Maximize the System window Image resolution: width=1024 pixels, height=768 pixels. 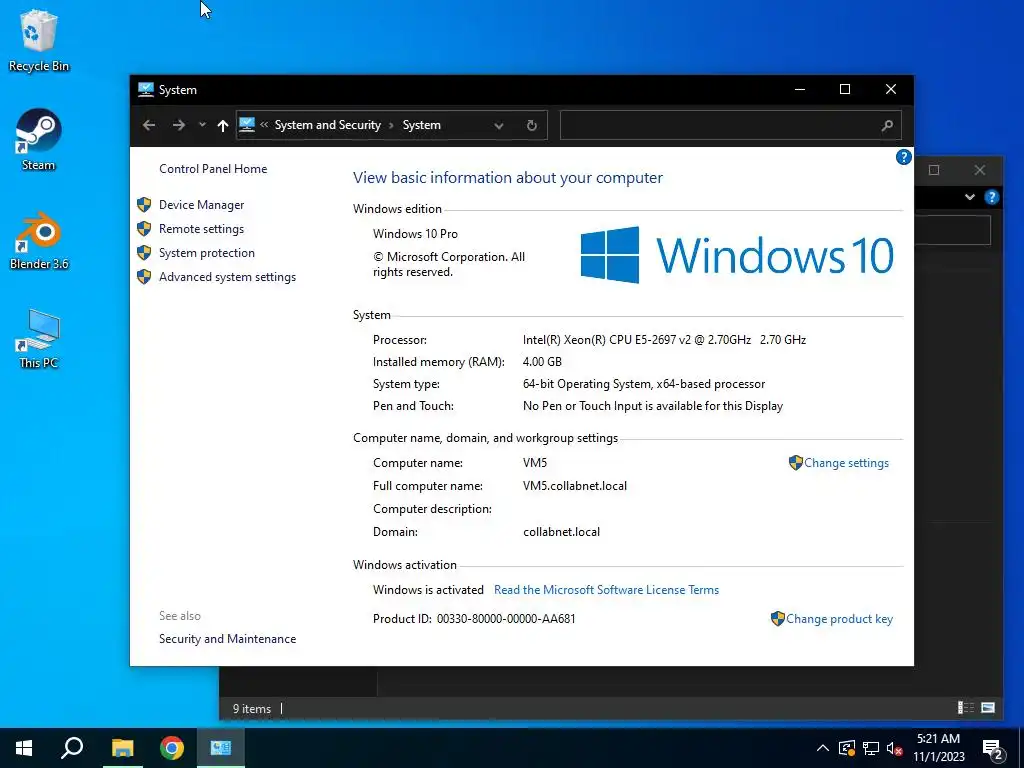pos(844,89)
